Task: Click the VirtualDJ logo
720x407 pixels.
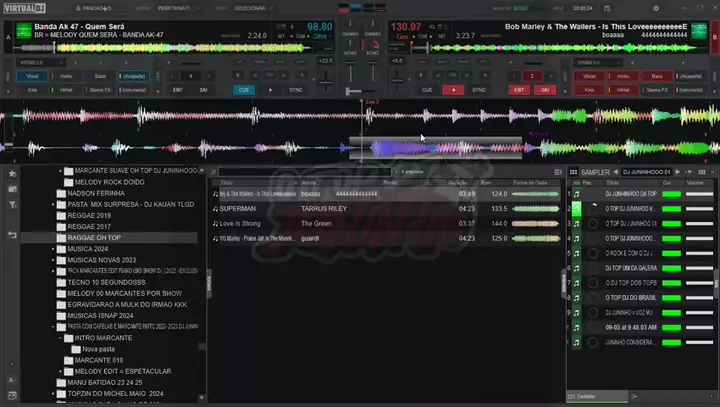Action: coord(25,8)
